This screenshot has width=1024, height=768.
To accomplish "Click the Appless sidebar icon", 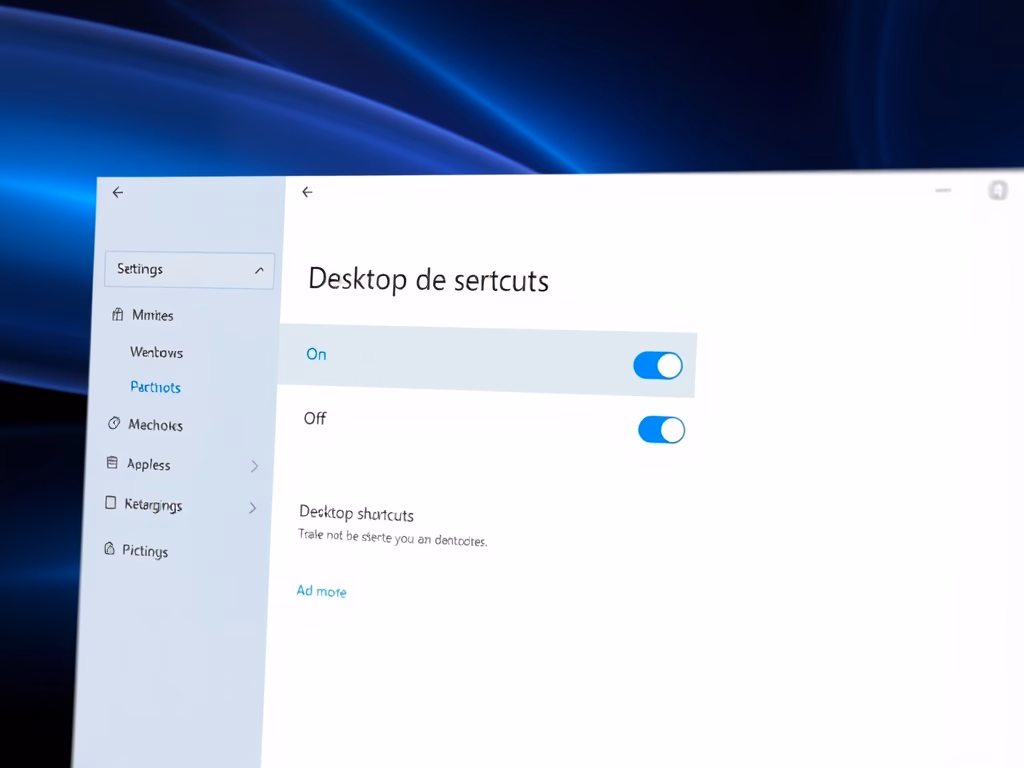I will (x=112, y=463).
